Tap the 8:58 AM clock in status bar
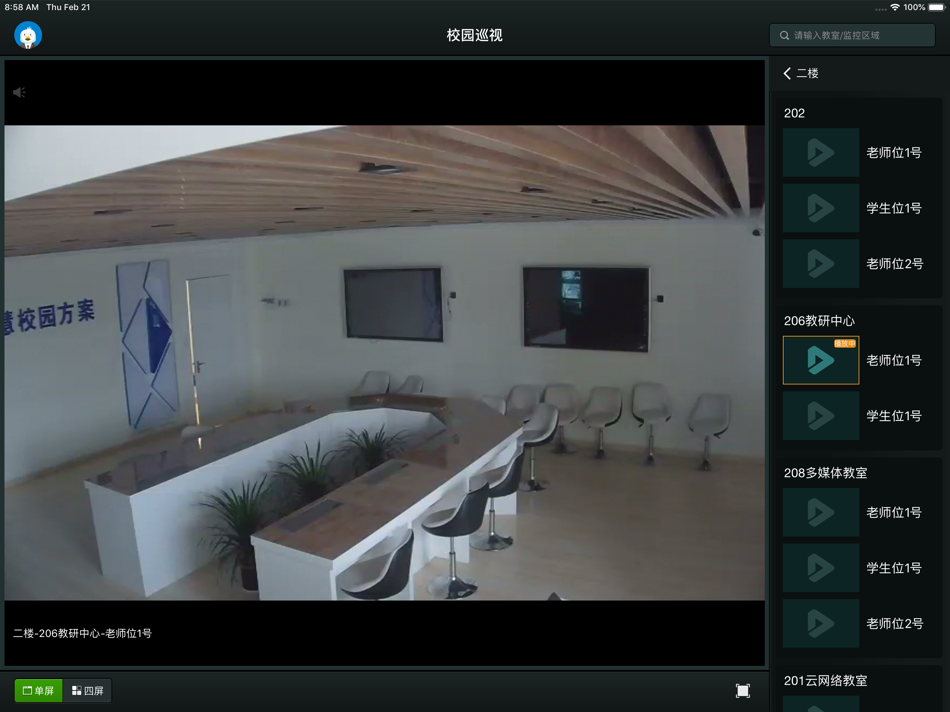 (x=21, y=7)
